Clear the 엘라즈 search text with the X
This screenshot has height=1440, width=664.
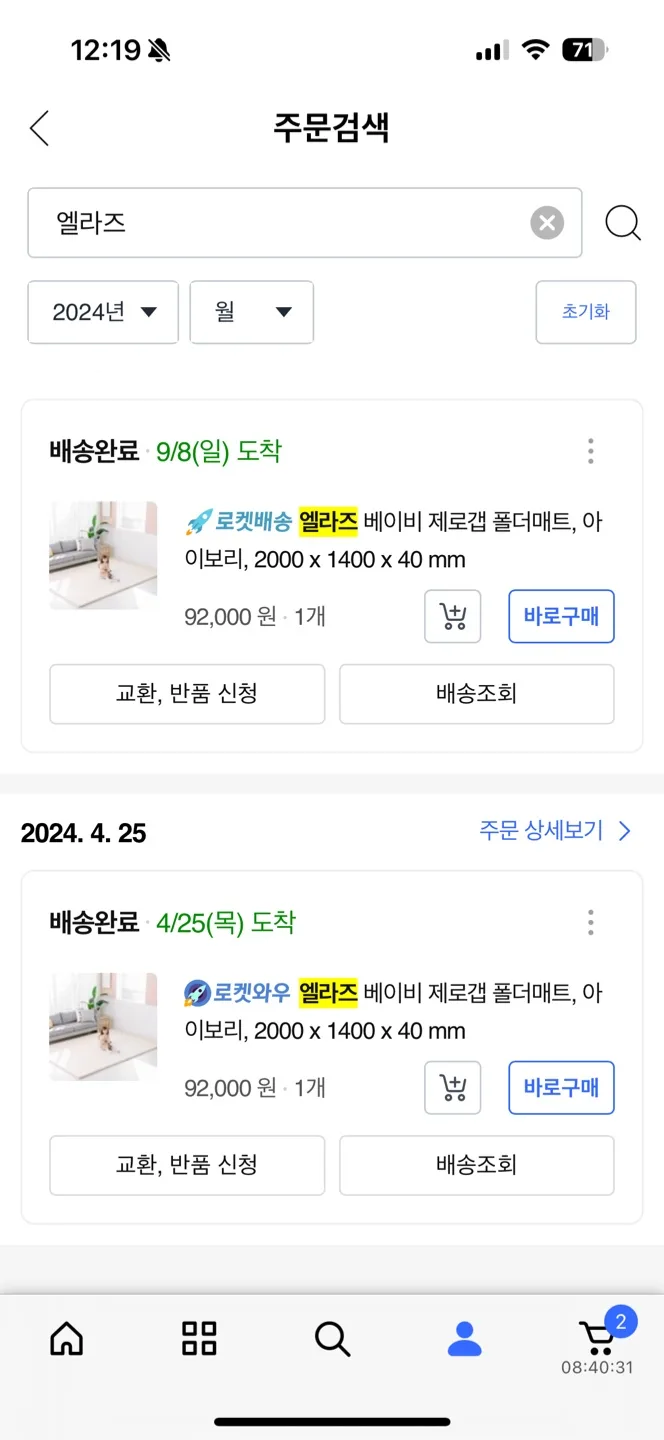click(x=547, y=222)
